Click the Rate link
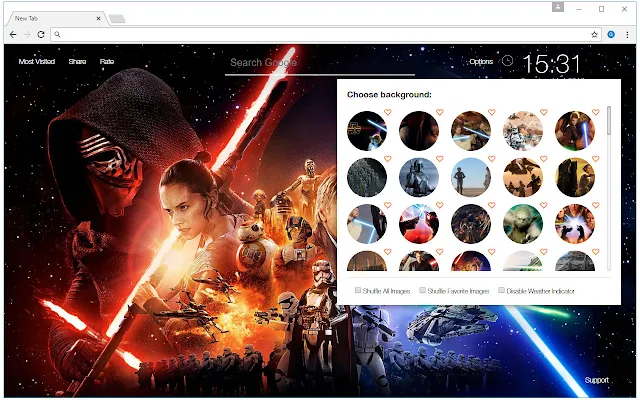The height and width of the screenshot is (400, 640). tap(107, 62)
